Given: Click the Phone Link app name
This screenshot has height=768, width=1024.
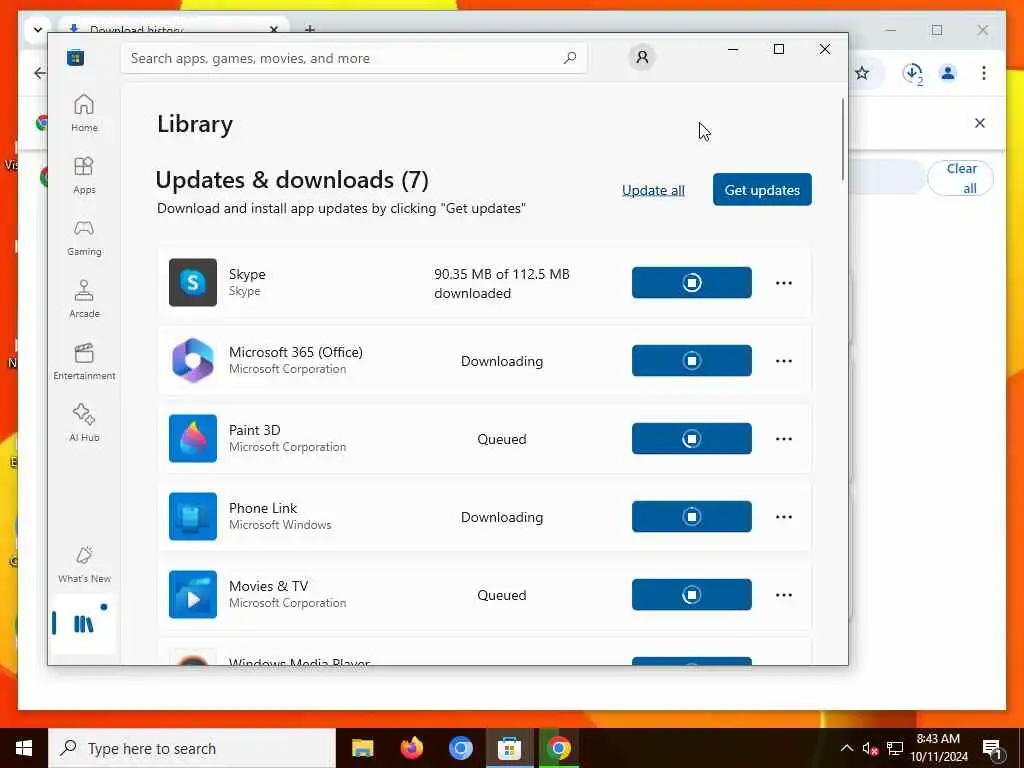Looking at the screenshot, I should tap(263, 508).
